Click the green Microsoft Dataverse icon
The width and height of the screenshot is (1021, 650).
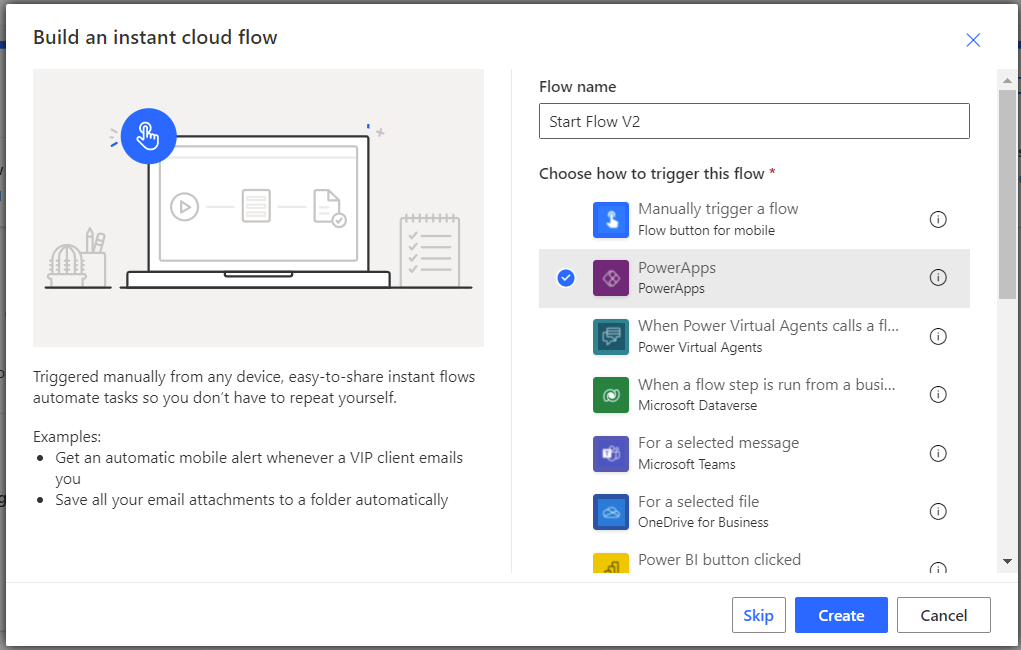(x=611, y=395)
